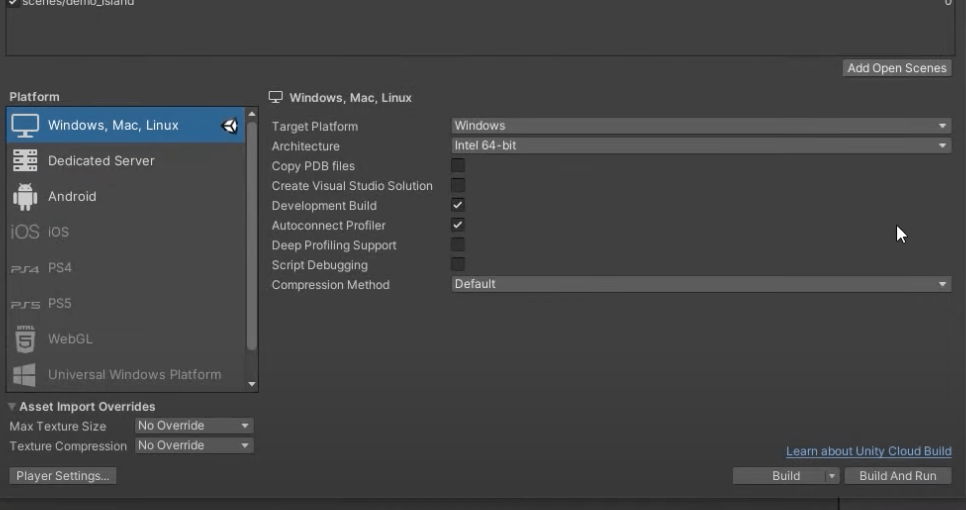Select the Windows, Mac, Linux platform label

(113, 125)
